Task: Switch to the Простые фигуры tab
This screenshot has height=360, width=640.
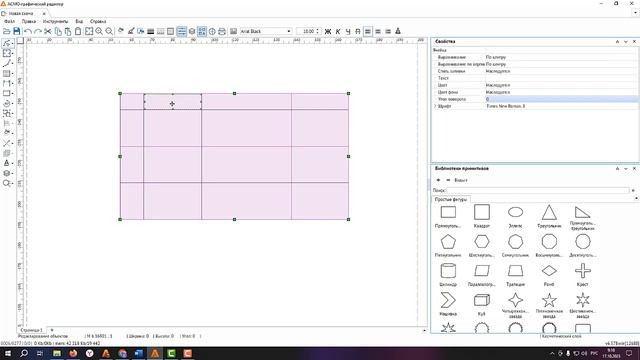Action: [x=451, y=200]
